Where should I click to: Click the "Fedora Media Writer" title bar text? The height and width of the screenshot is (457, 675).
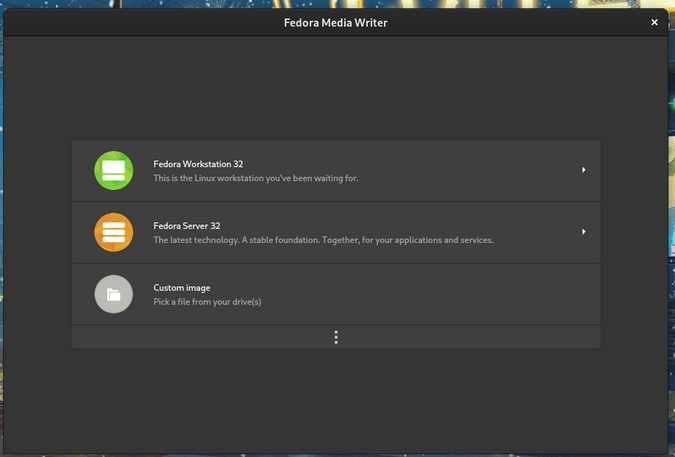[336, 22]
